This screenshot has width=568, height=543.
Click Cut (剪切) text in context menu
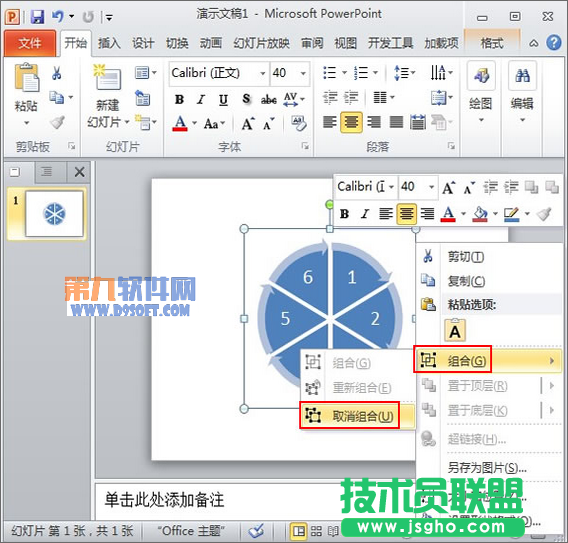point(466,257)
